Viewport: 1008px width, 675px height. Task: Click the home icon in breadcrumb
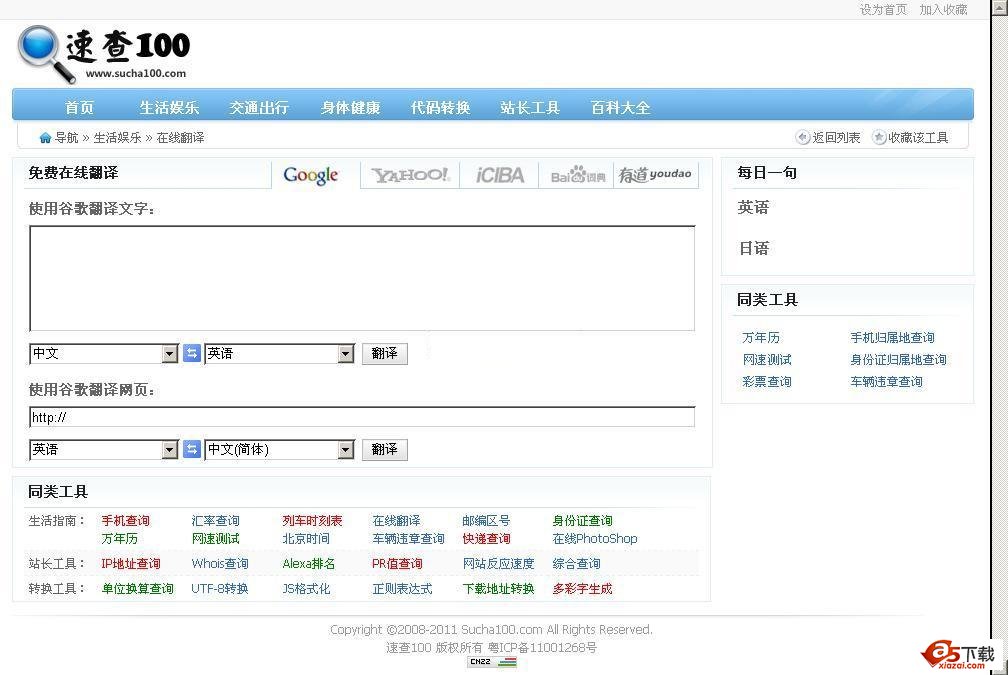pyautogui.click(x=45, y=138)
